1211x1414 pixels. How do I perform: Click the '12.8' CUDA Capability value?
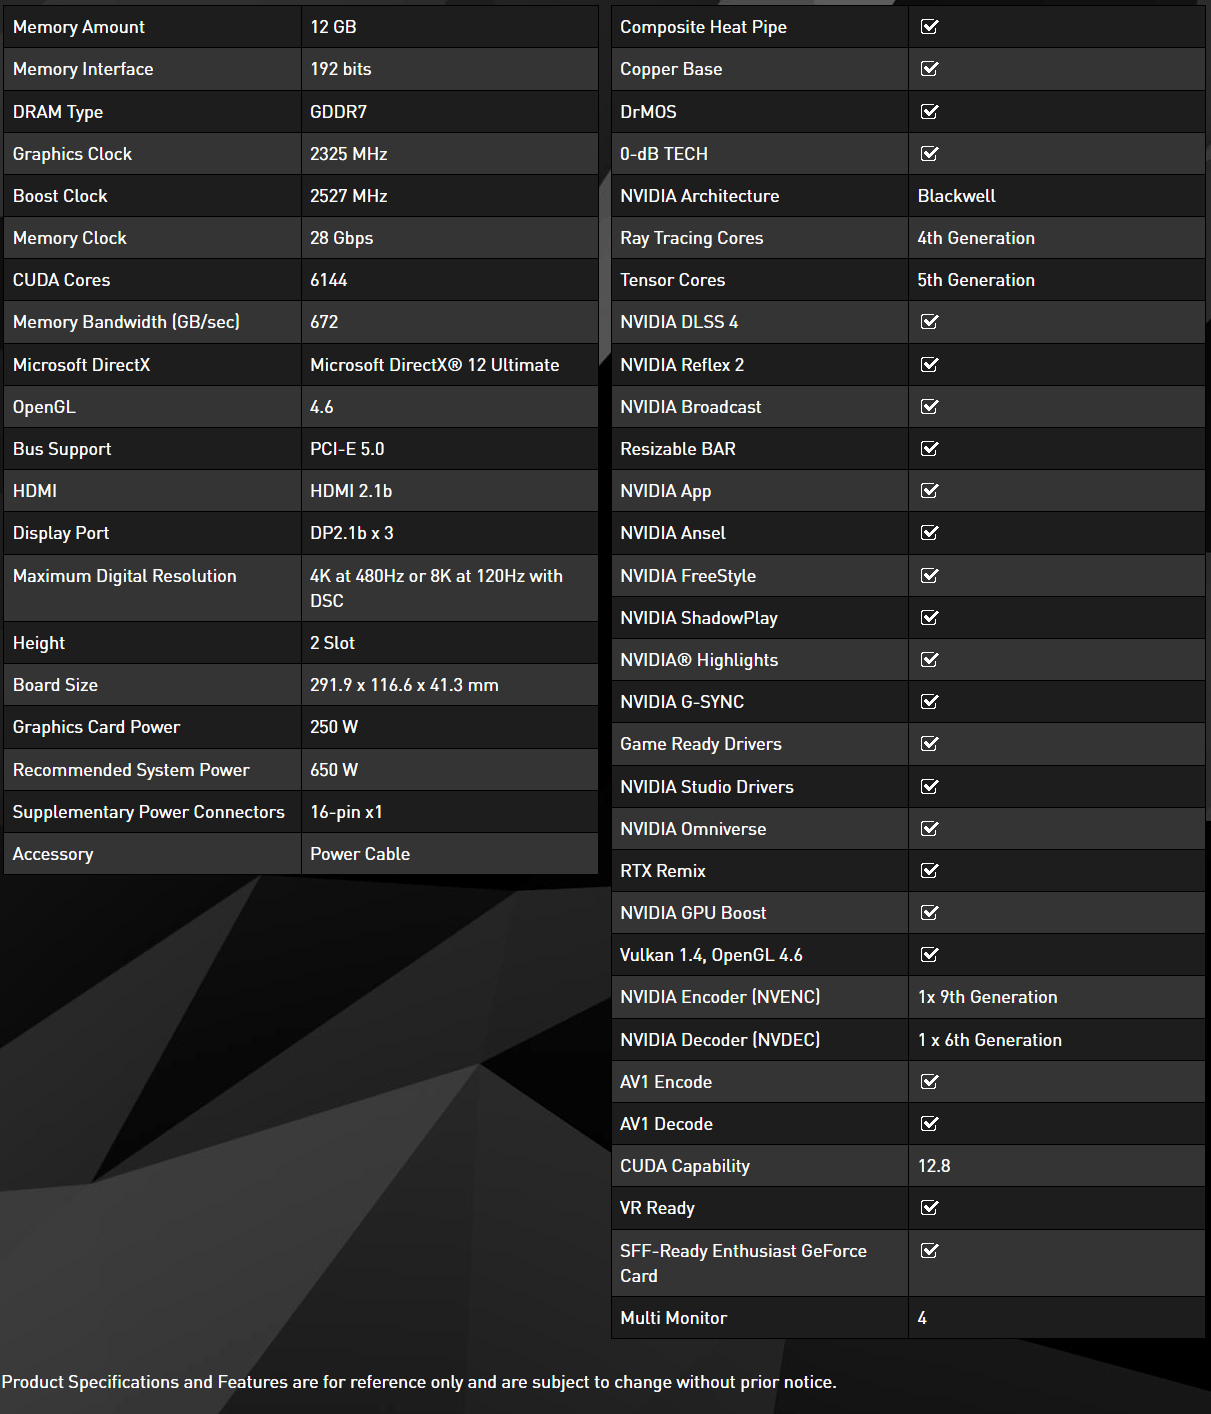pos(934,1166)
